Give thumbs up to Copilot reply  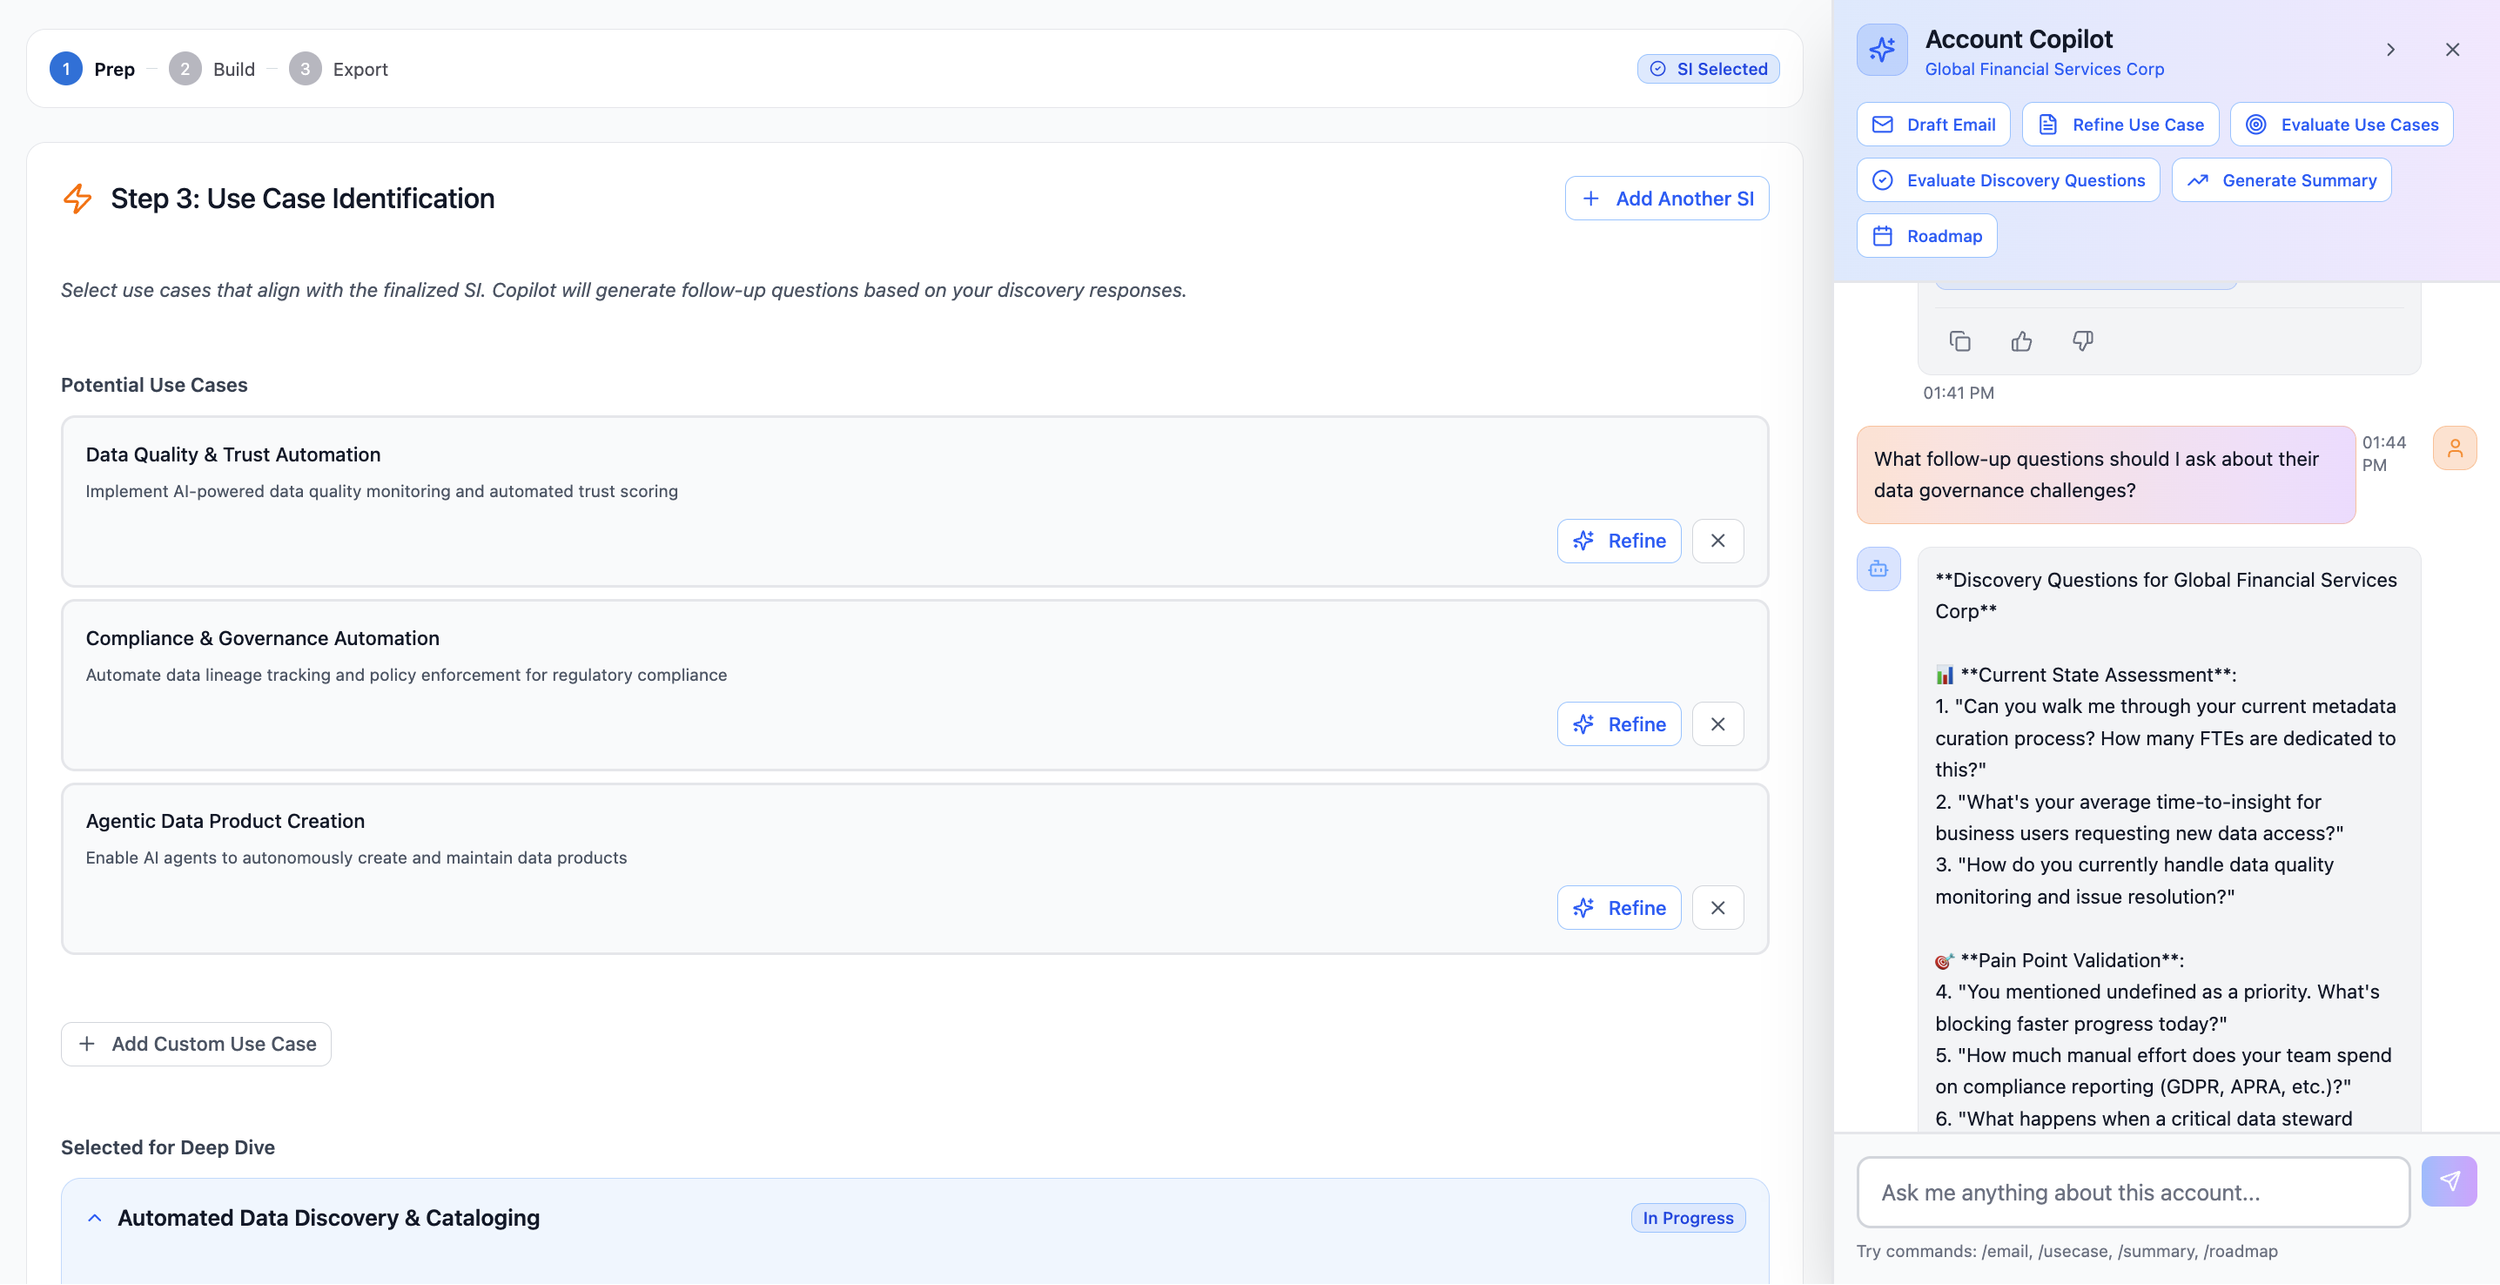coord(2021,342)
